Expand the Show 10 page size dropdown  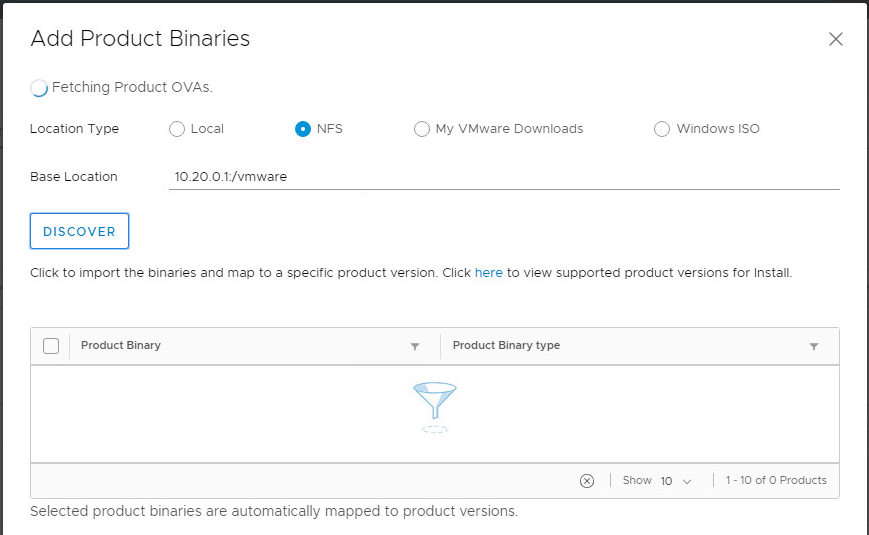tap(676, 481)
